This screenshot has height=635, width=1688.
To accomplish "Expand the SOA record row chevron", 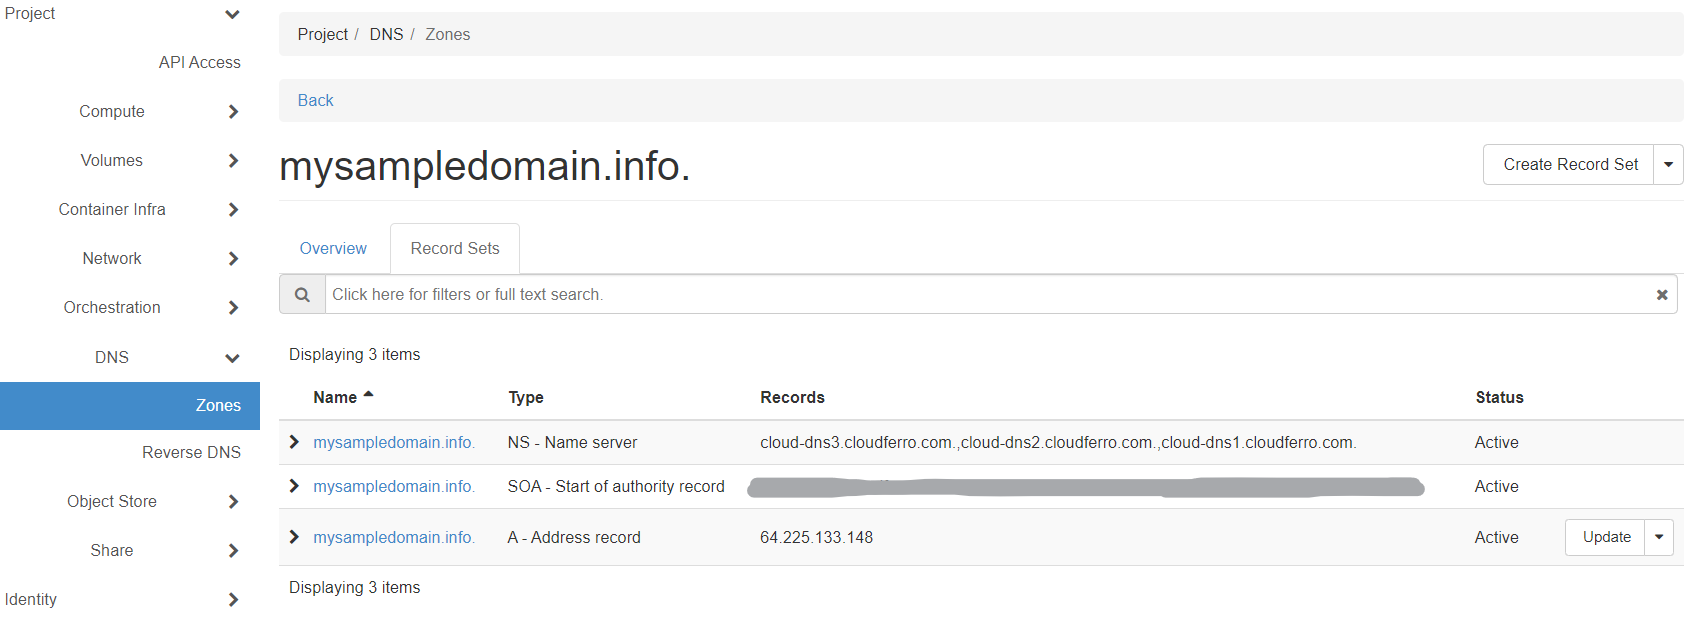I will 294,486.
